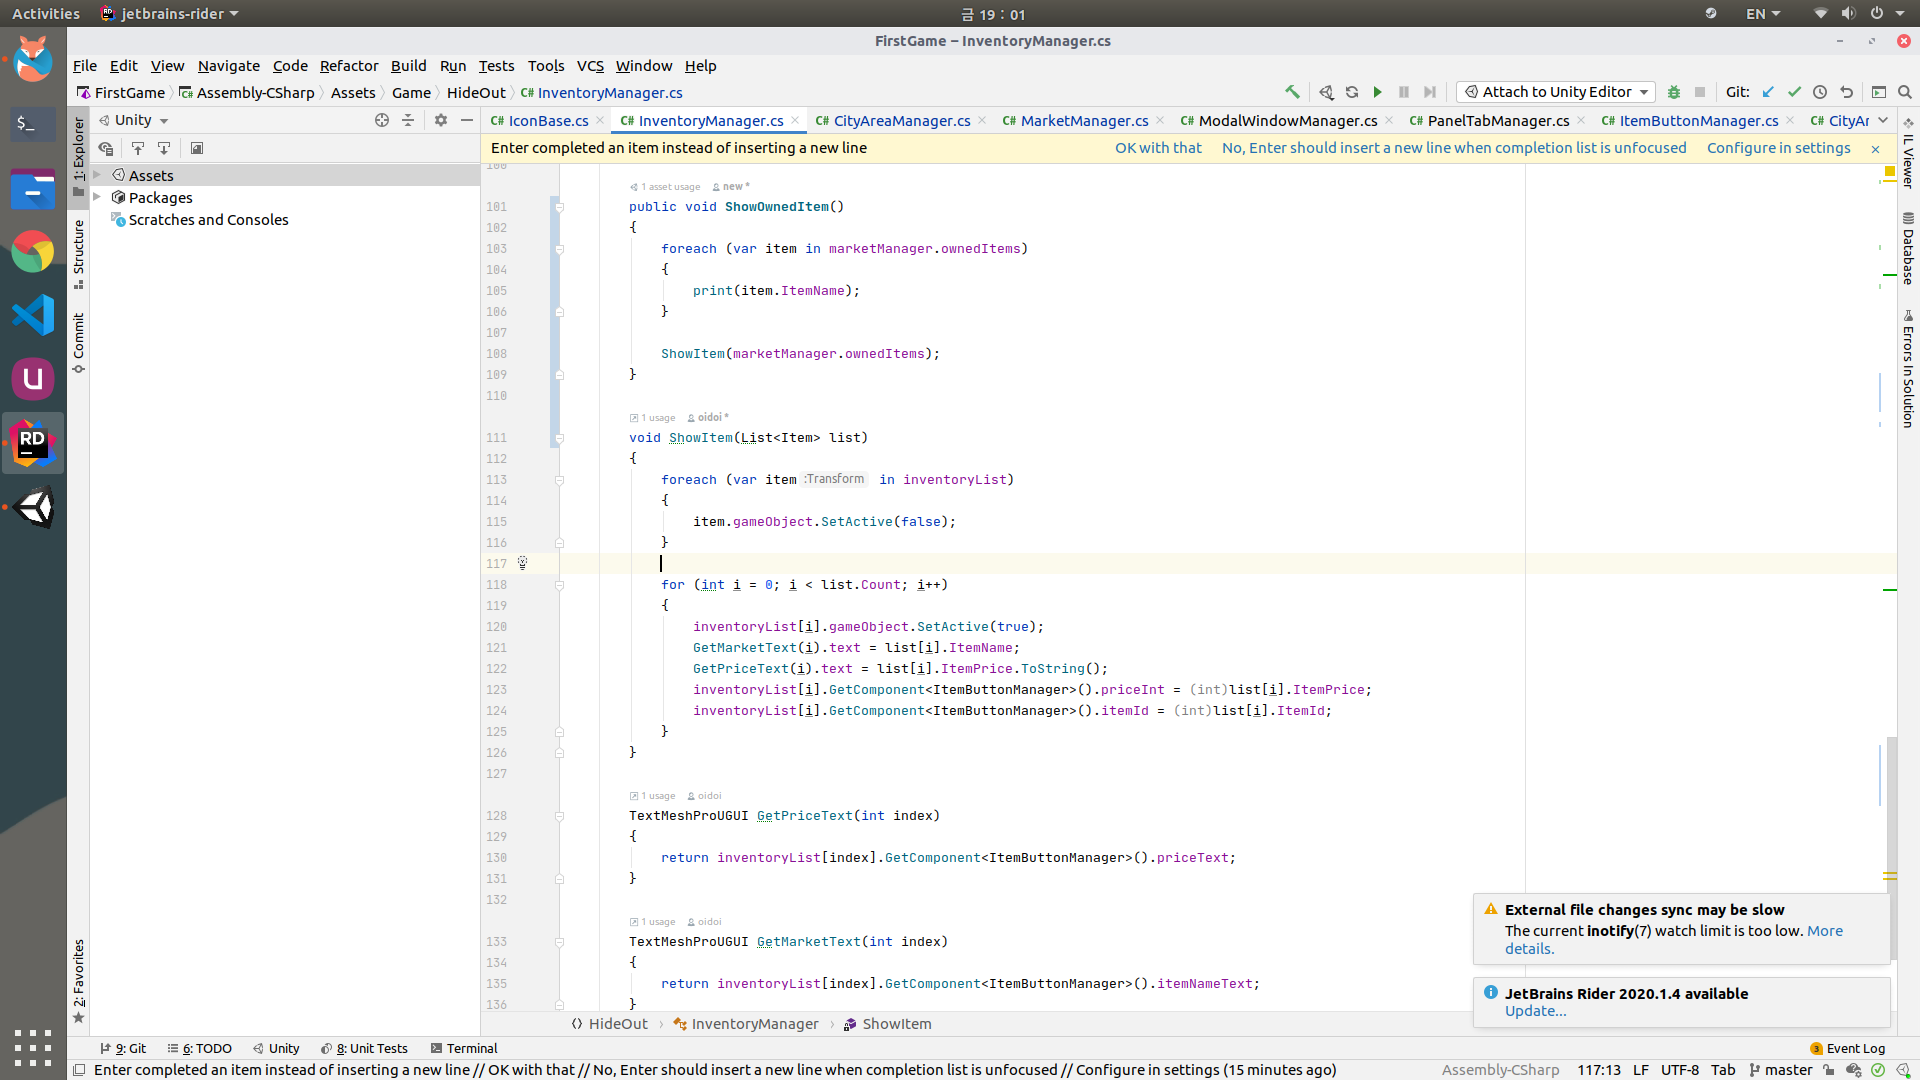The height and width of the screenshot is (1080, 1920).
Task: Expand the Assets tree node
Action: (98, 175)
